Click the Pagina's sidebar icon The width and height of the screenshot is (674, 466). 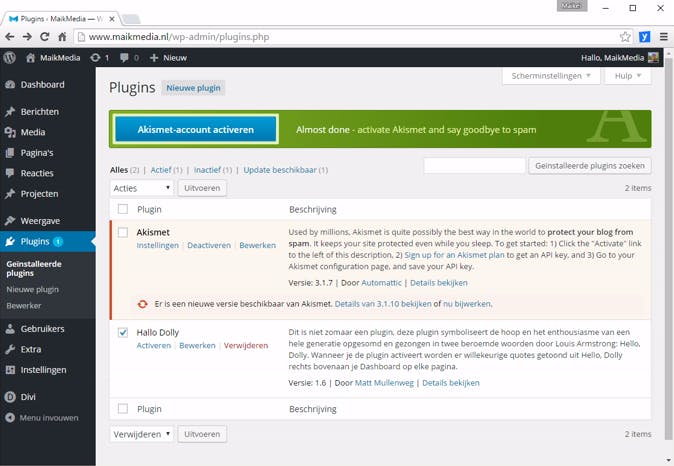(10, 153)
